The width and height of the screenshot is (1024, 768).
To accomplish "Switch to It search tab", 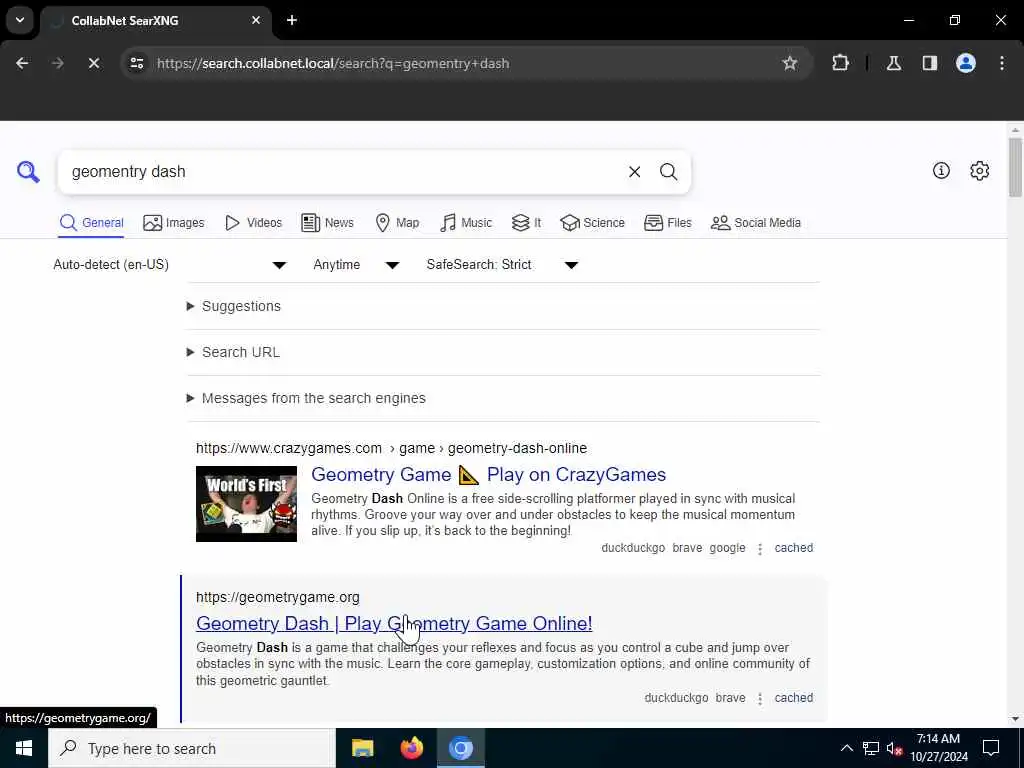I will pos(526,223).
